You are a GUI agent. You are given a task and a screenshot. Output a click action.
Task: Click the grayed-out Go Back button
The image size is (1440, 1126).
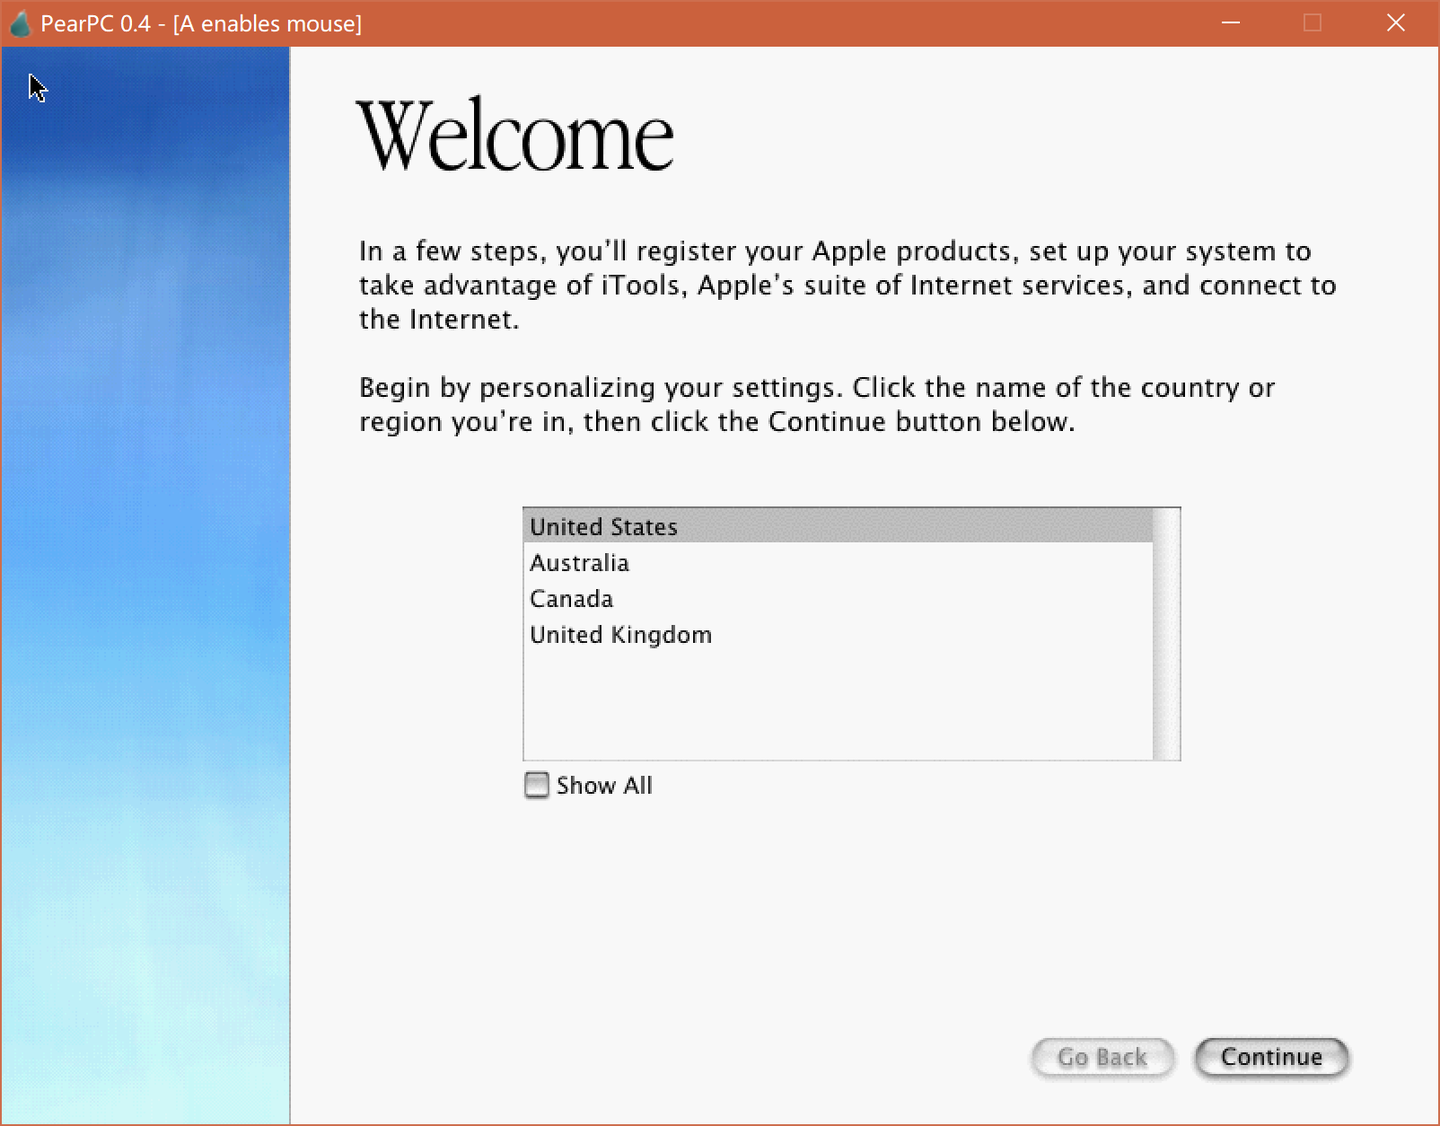[x=1102, y=1057]
